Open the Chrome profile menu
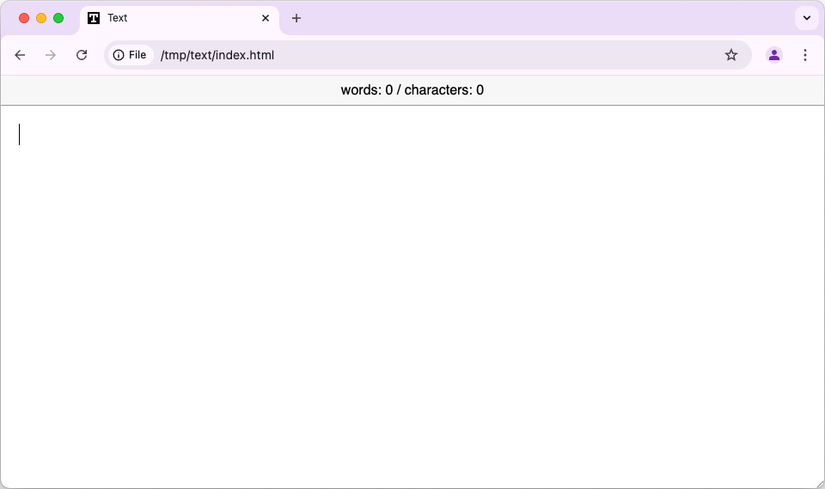The width and height of the screenshot is (825, 489). [774, 55]
